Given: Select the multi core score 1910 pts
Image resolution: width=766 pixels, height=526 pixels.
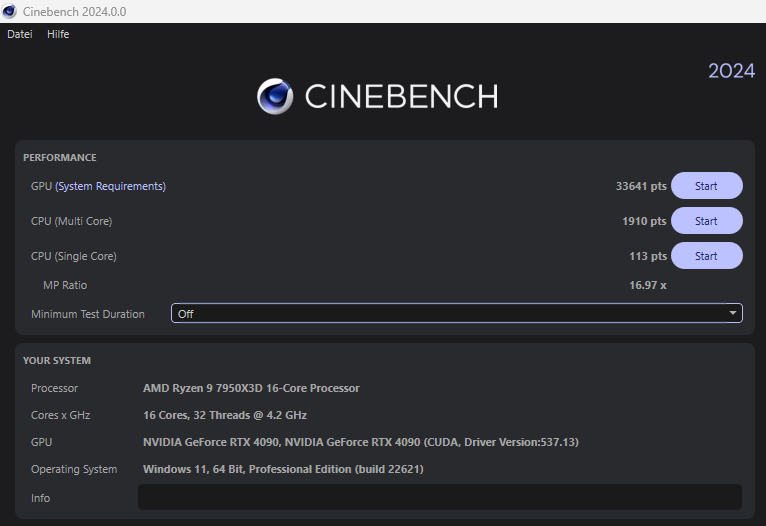Looking at the screenshot, I should (x=644, y=221).
